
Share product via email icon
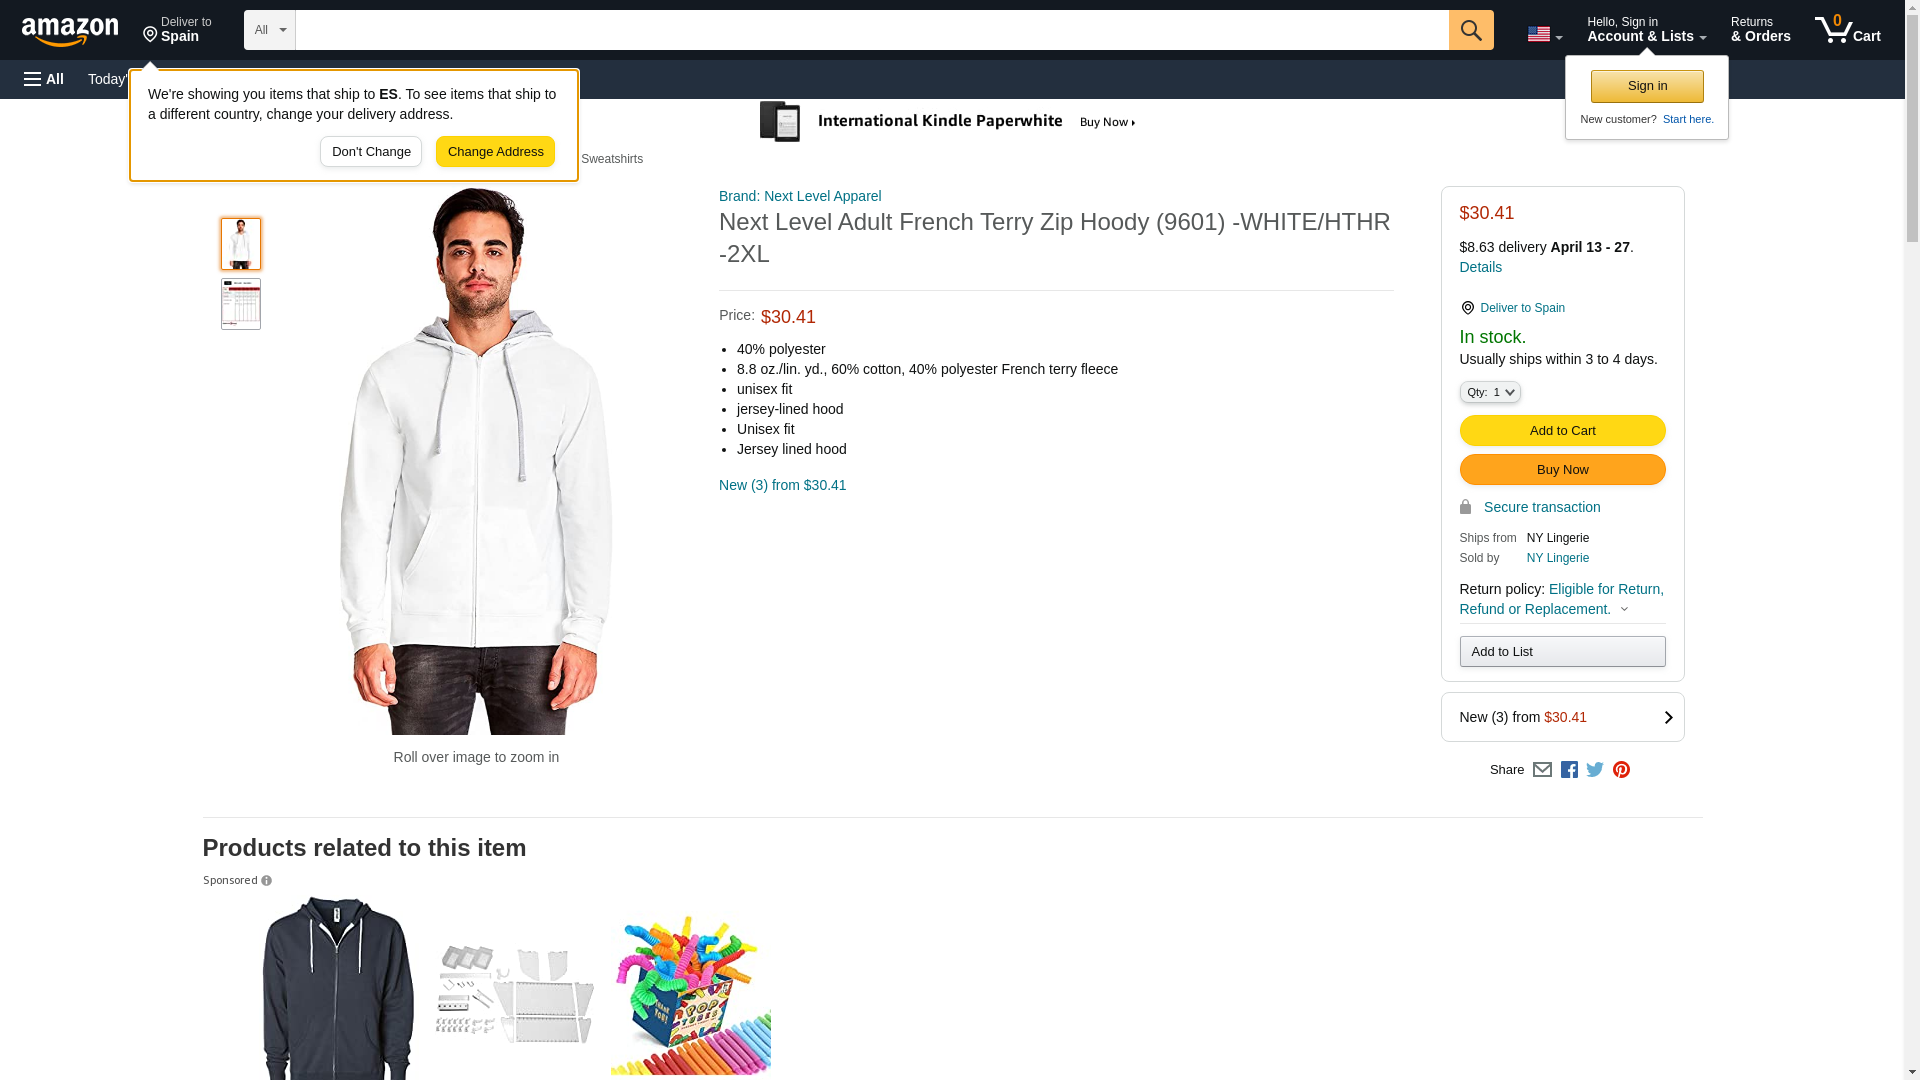pyautogui.click(x=1542, y=770)
